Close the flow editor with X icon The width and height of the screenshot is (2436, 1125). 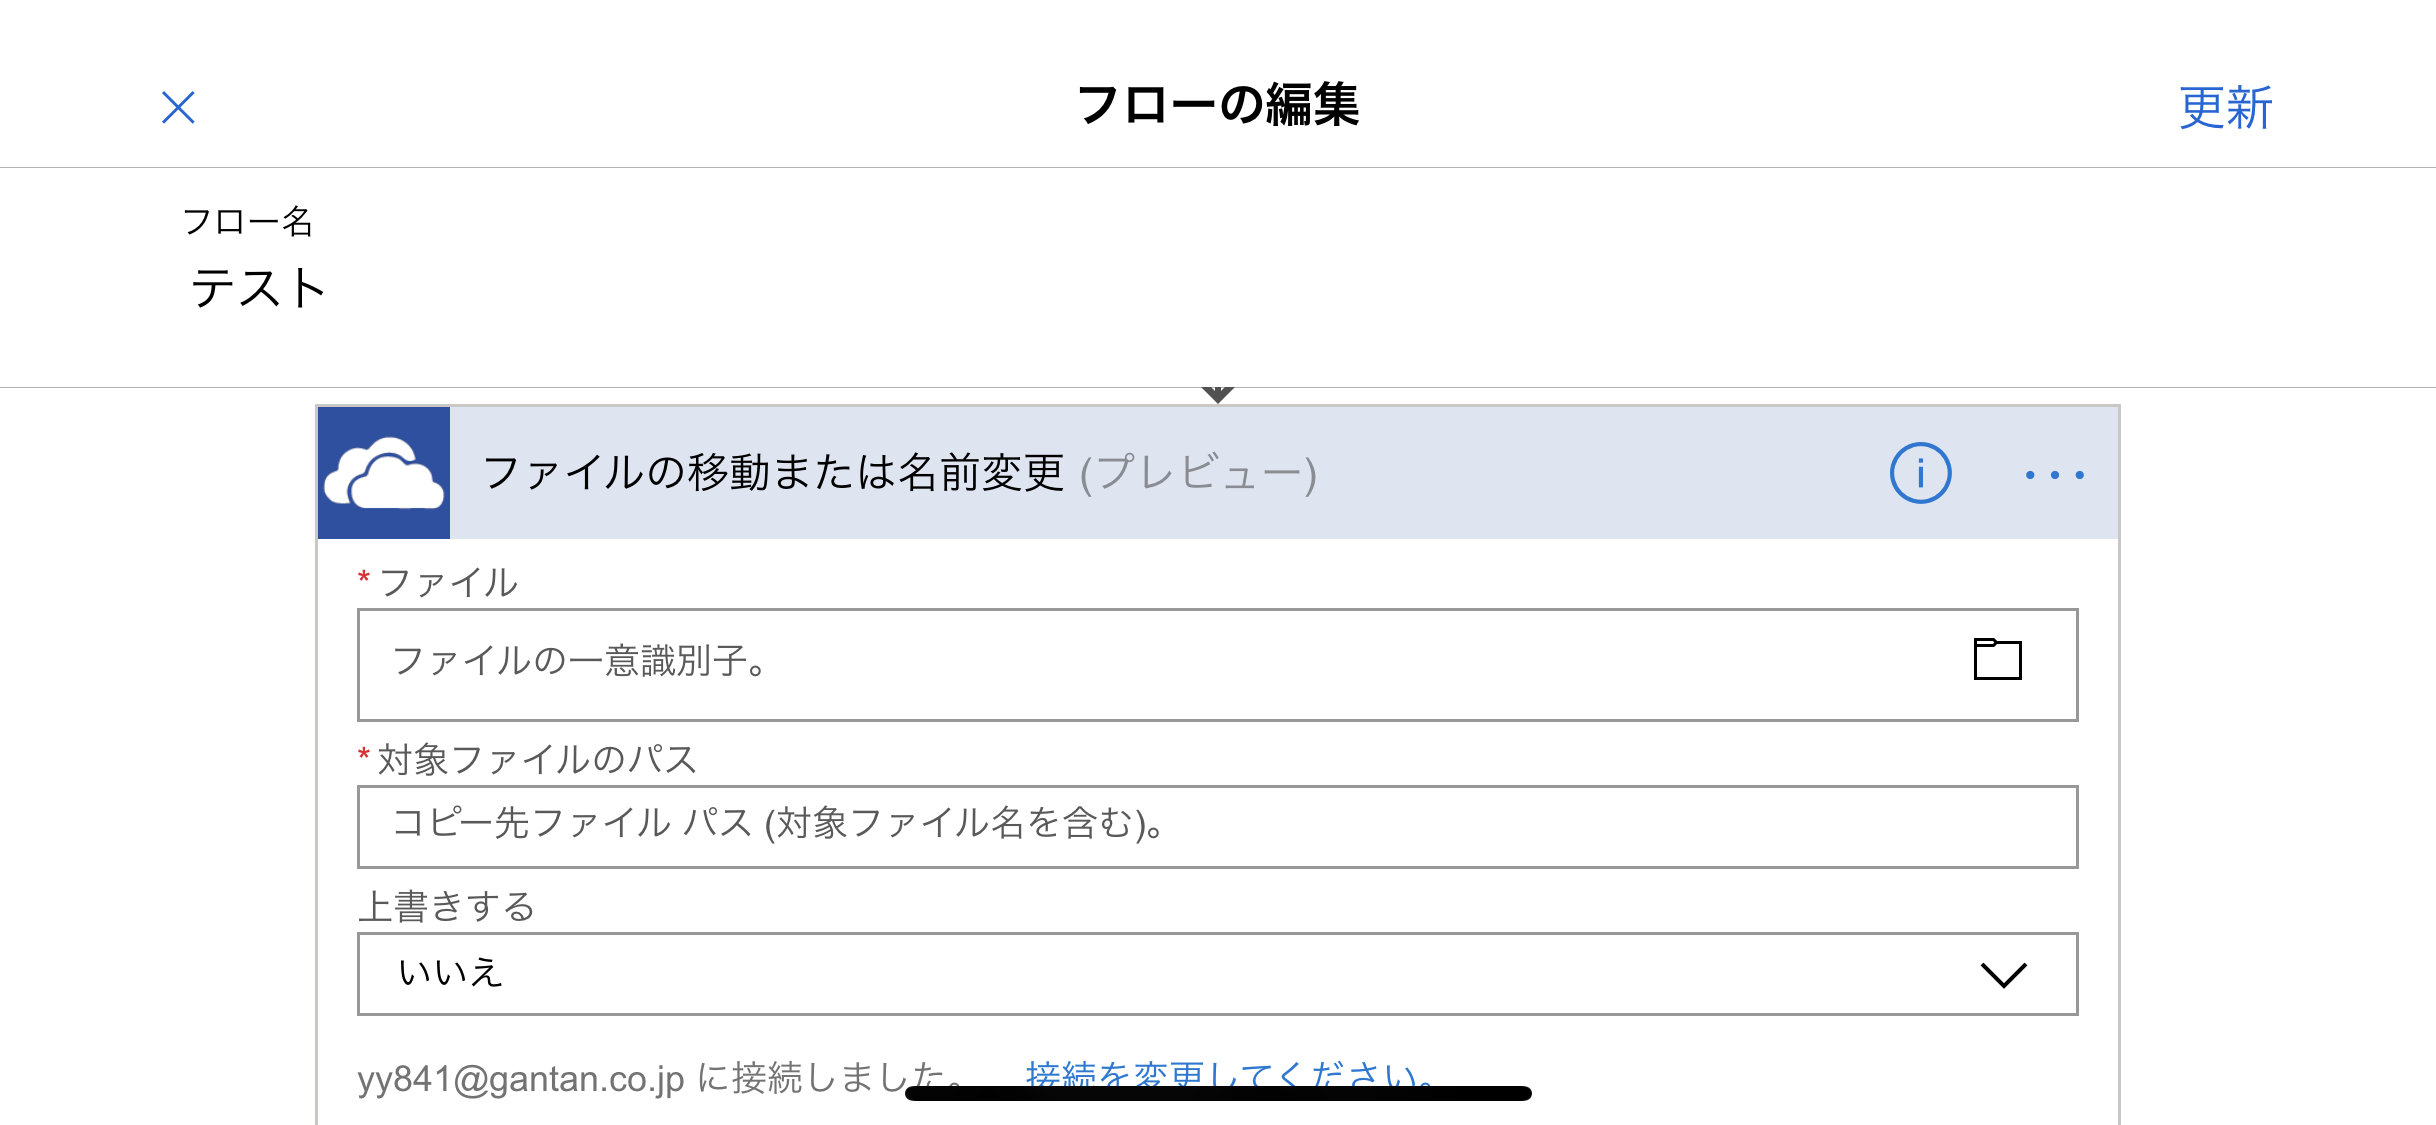[178, 107]
